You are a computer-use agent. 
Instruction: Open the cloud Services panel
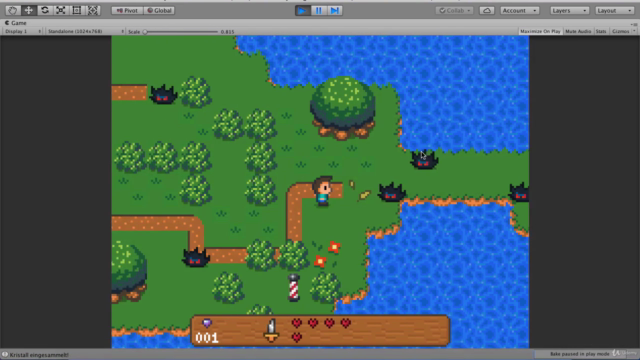pyautogui.click(x=487, y=11)
